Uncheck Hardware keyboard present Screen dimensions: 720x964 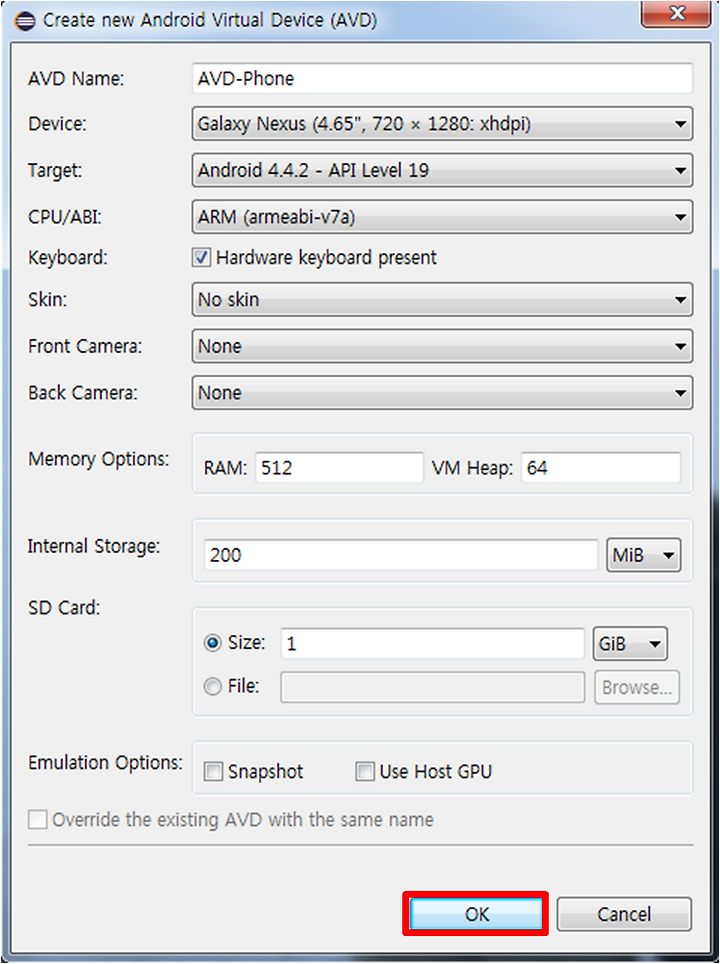coord(201,258)
